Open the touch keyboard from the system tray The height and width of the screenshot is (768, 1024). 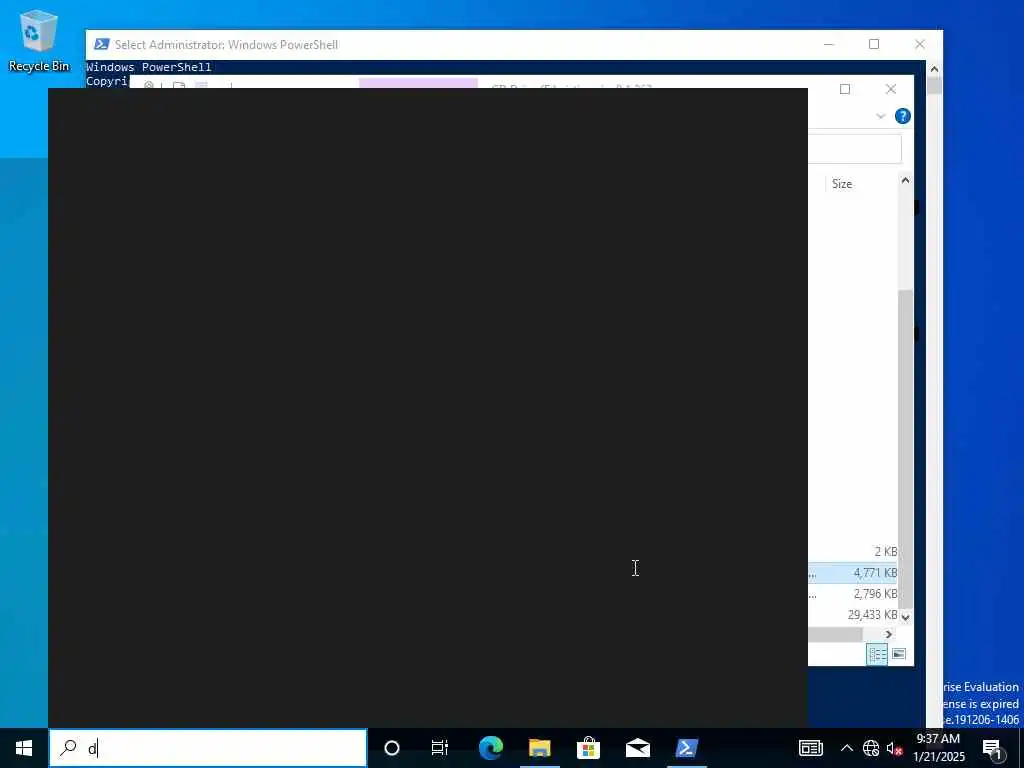pos(810,748)
